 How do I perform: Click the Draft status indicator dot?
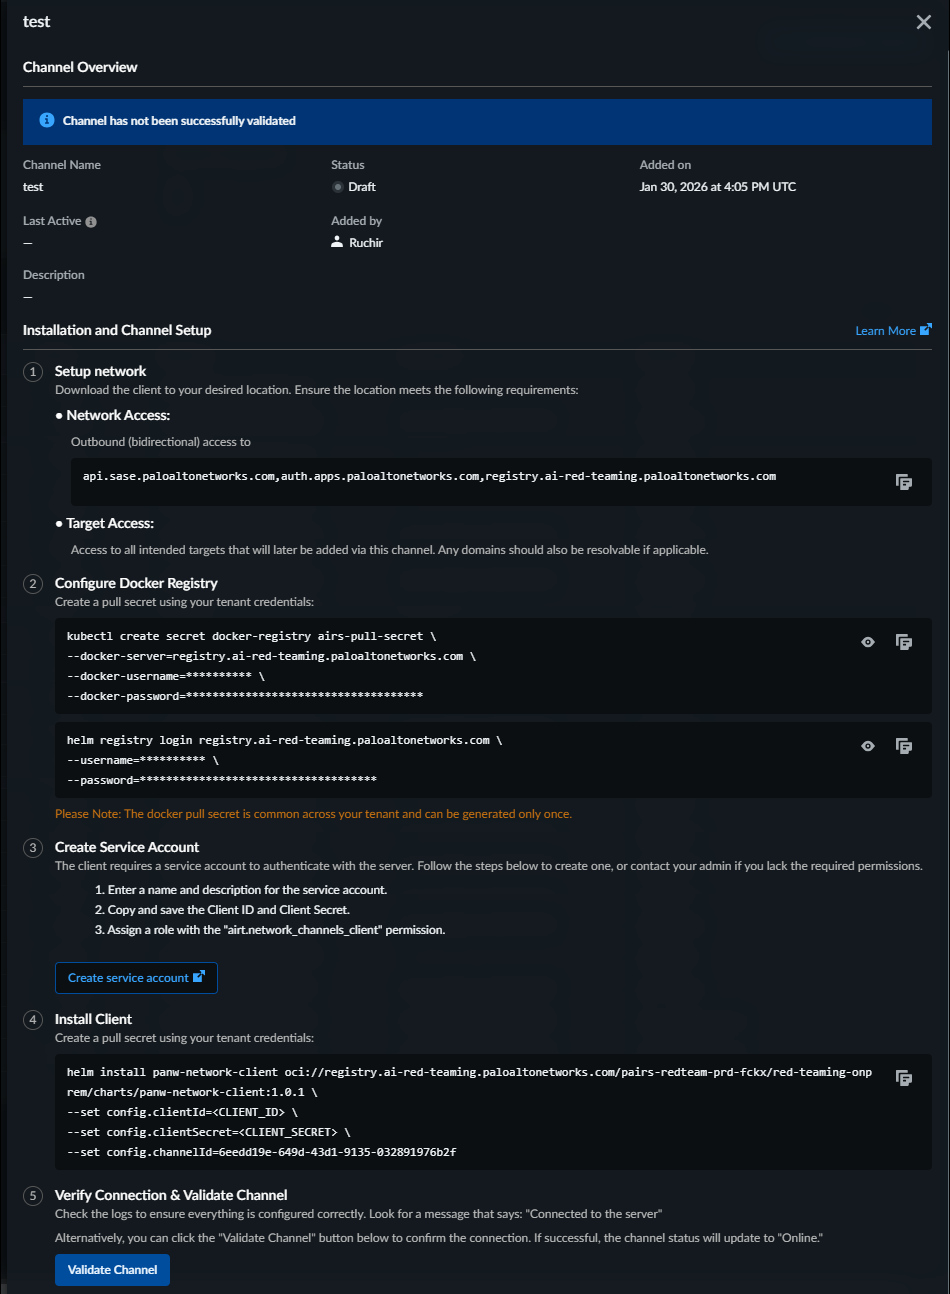(338, 187)
